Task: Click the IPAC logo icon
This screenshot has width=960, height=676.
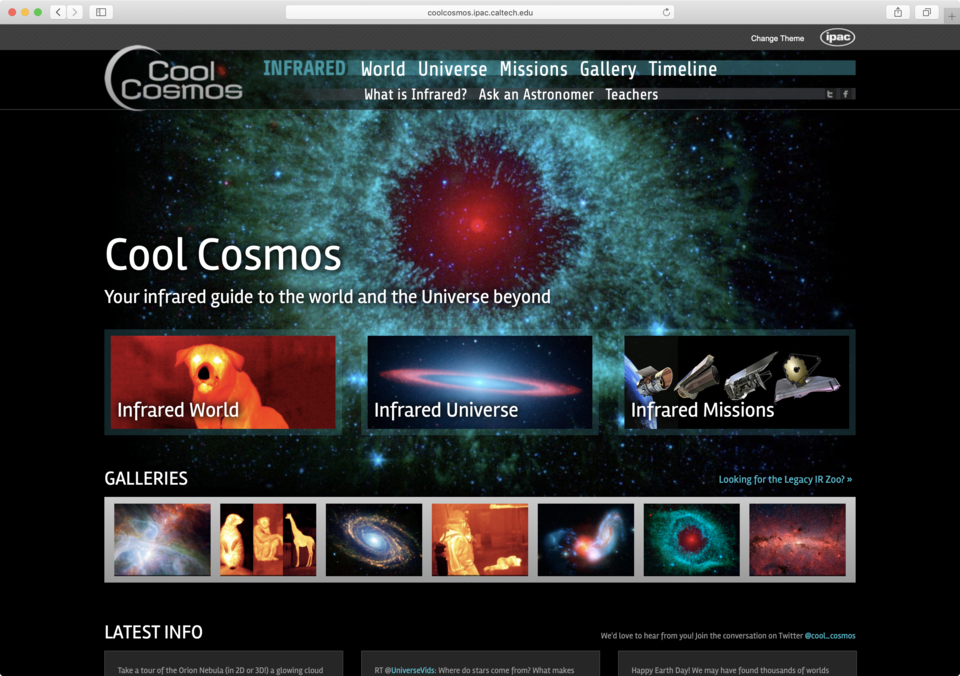Action: [x=837, y=38]
